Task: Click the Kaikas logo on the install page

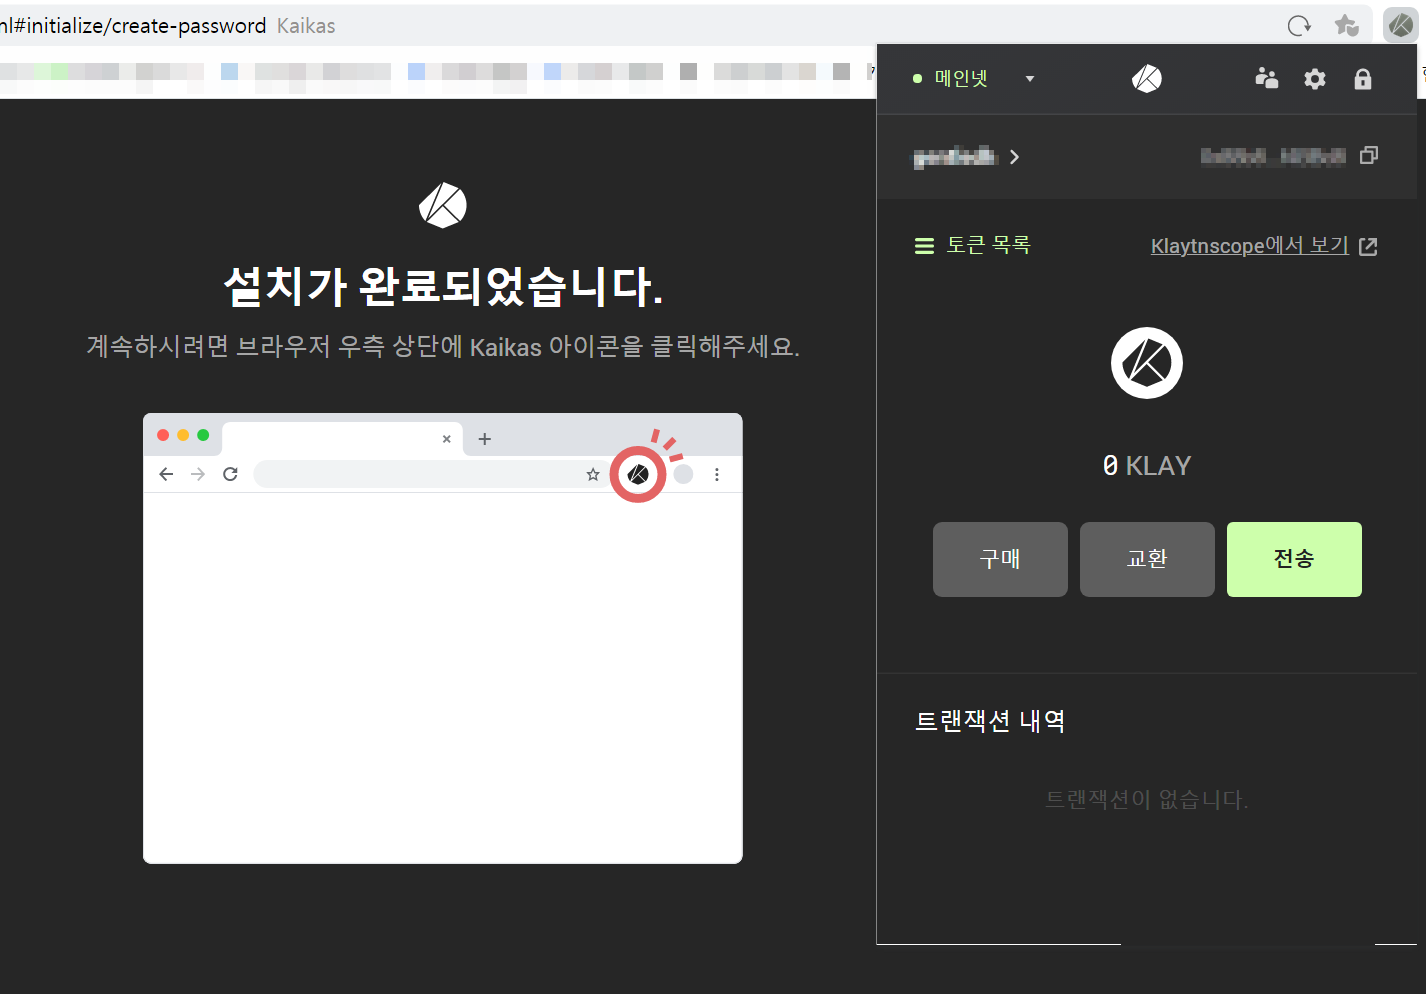Action: 443,205
